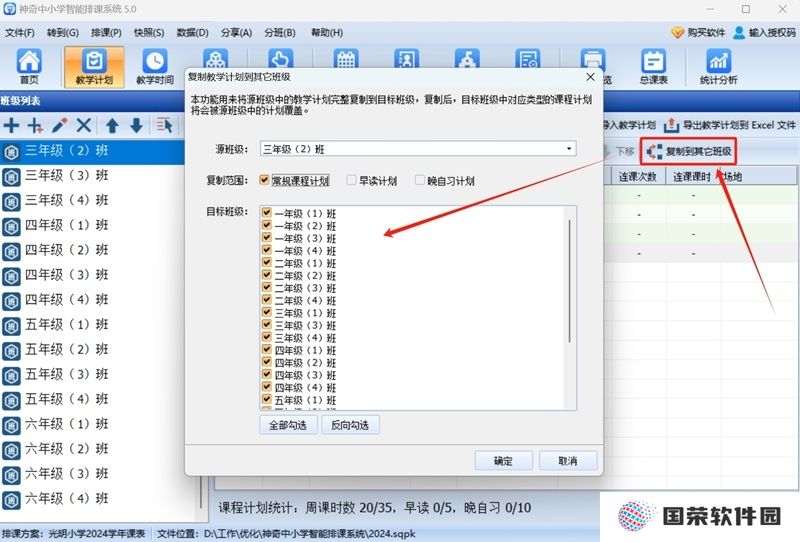
Task: Open the 源班级 dropdown
Action: click(x=569, y=149)
